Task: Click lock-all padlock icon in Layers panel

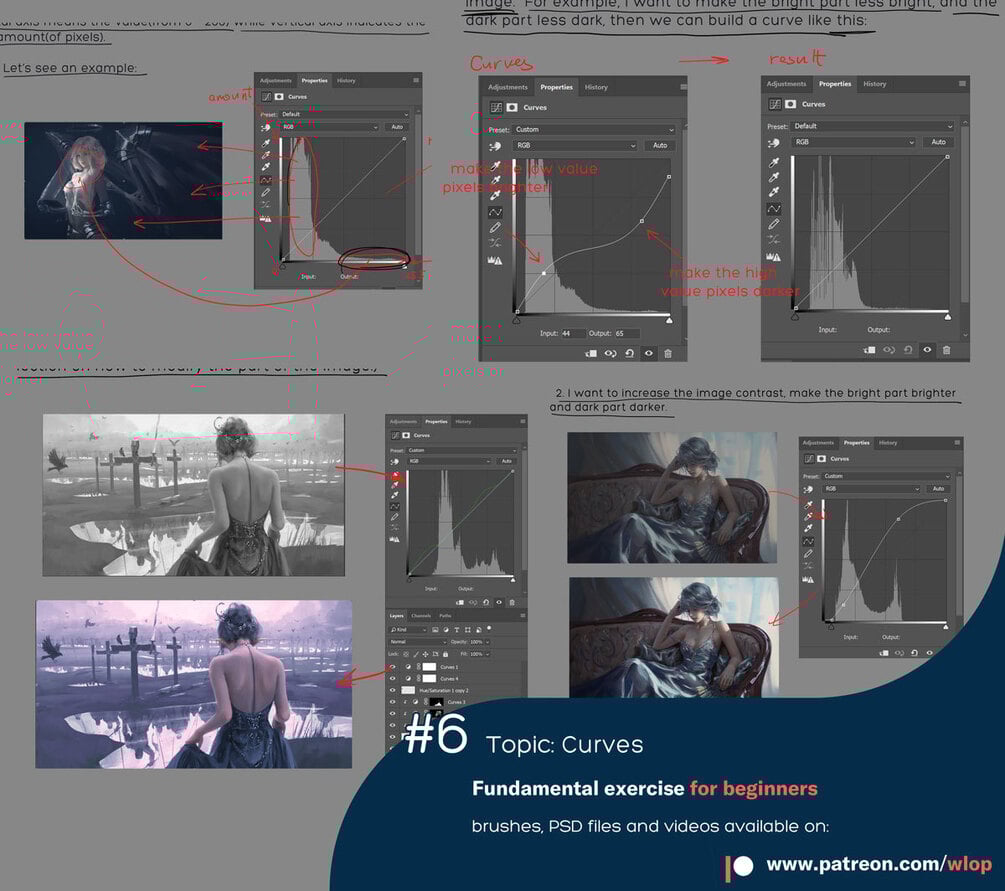Action: (x=445, y=654)
